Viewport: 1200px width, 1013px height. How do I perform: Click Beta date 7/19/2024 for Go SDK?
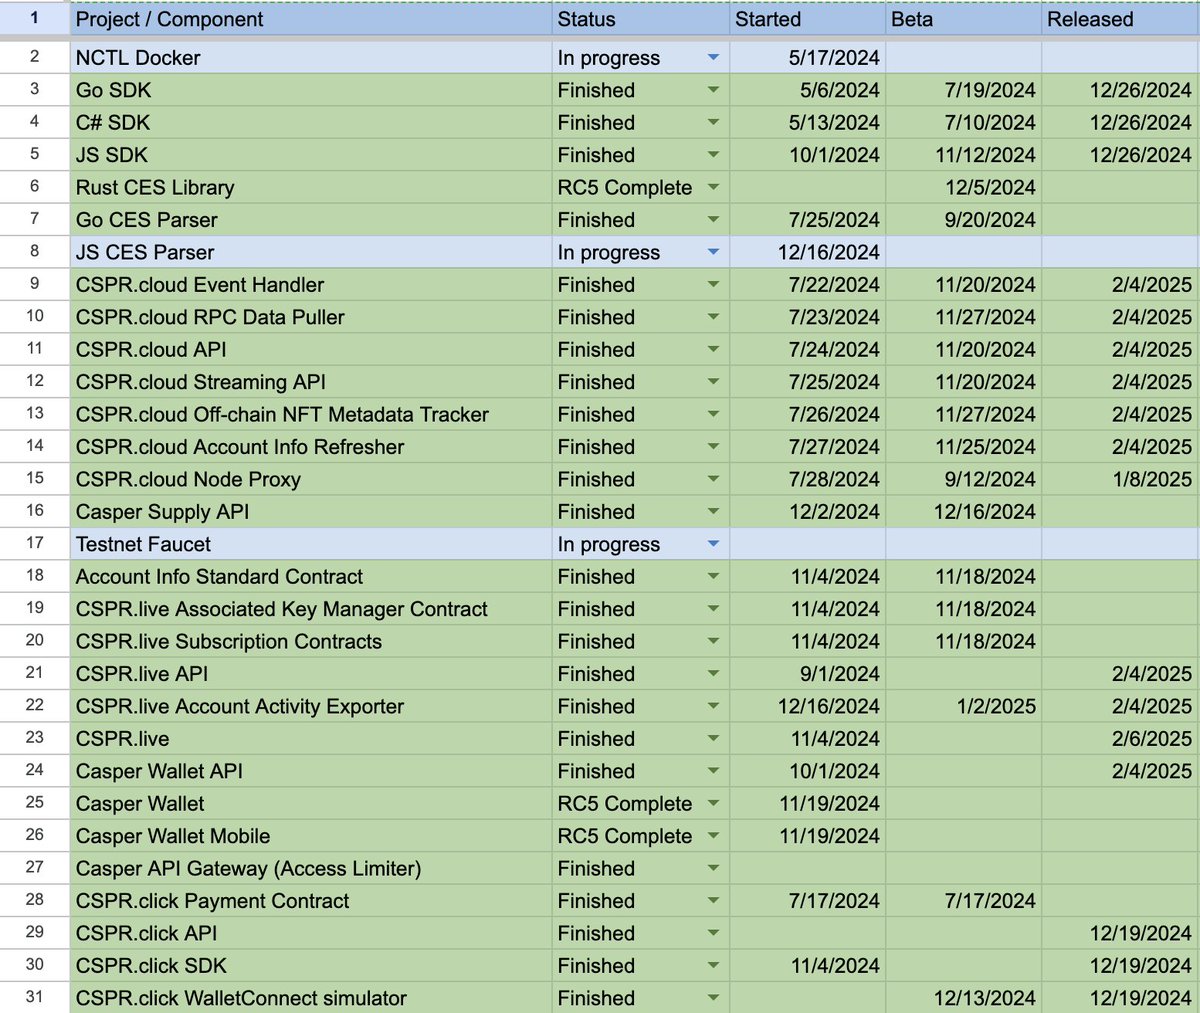(x=963, y=90)
